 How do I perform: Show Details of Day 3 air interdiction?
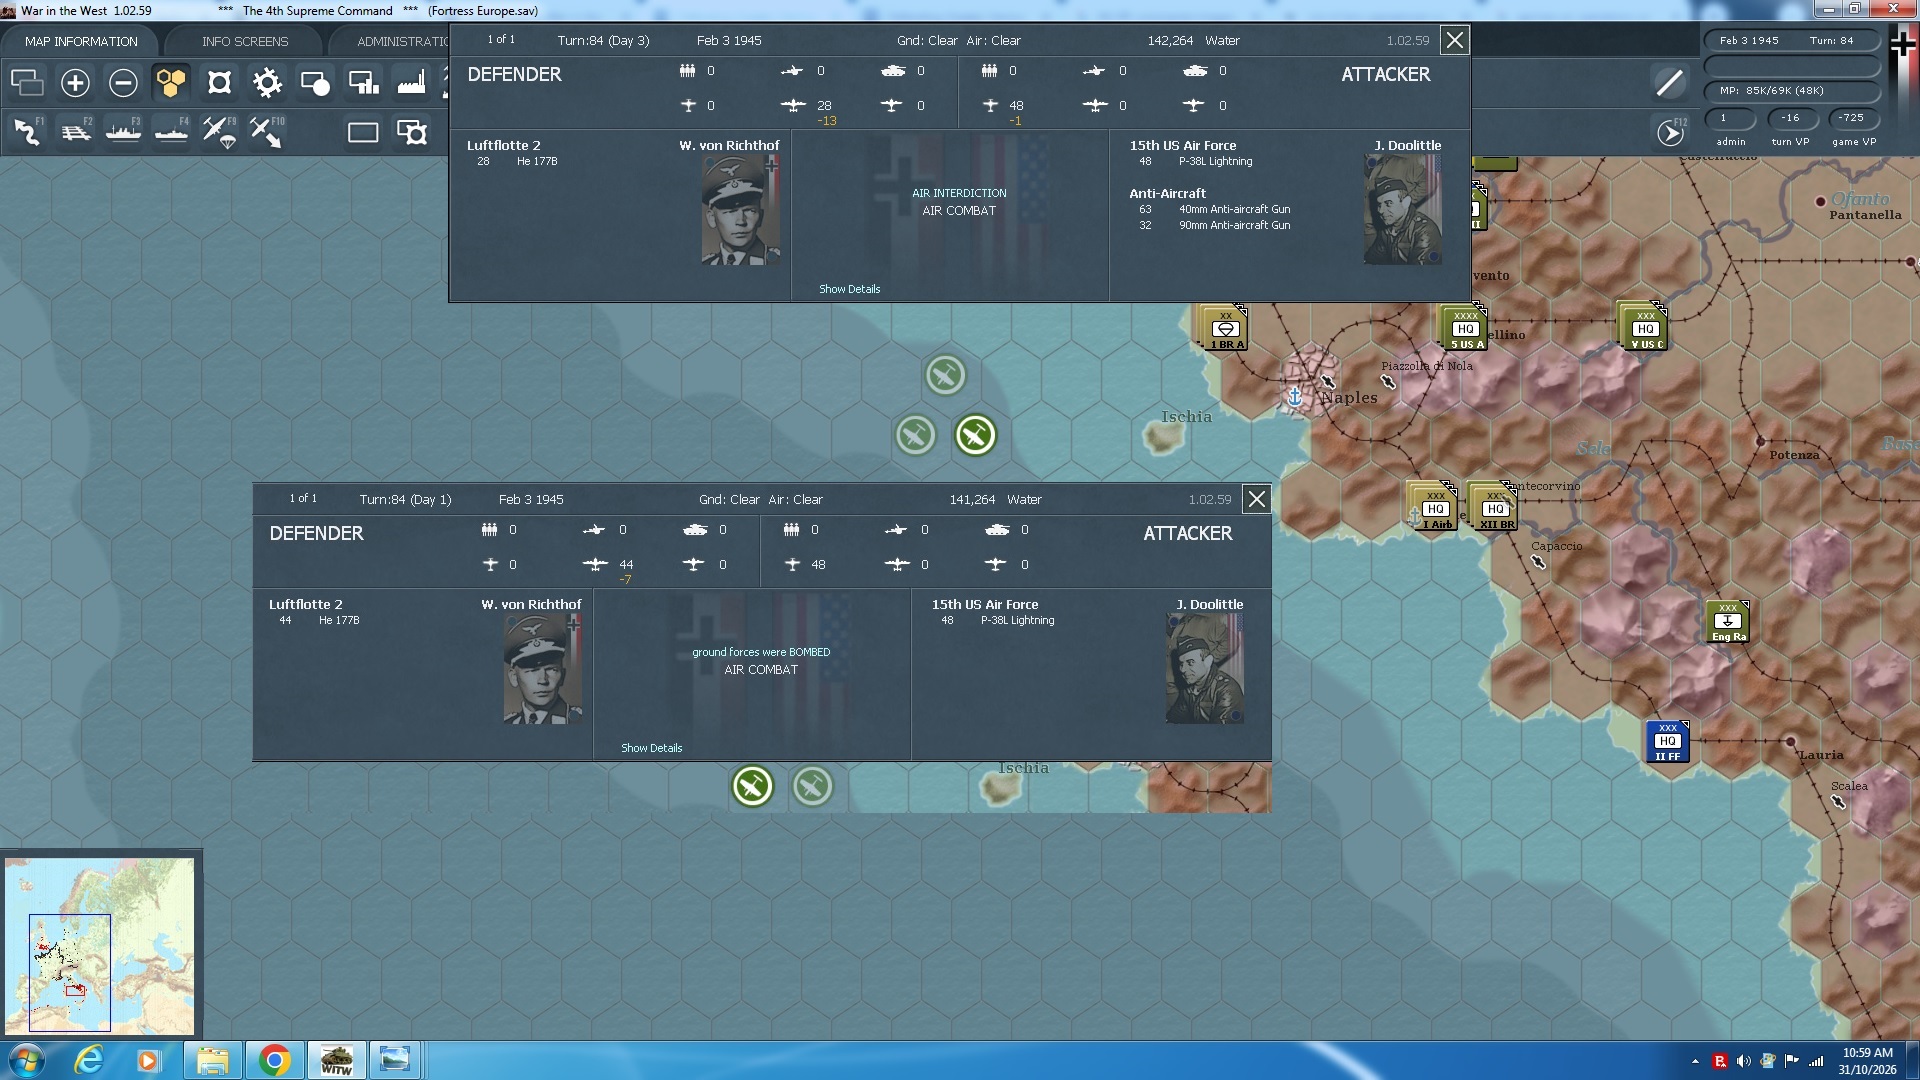tap(849, 289)
